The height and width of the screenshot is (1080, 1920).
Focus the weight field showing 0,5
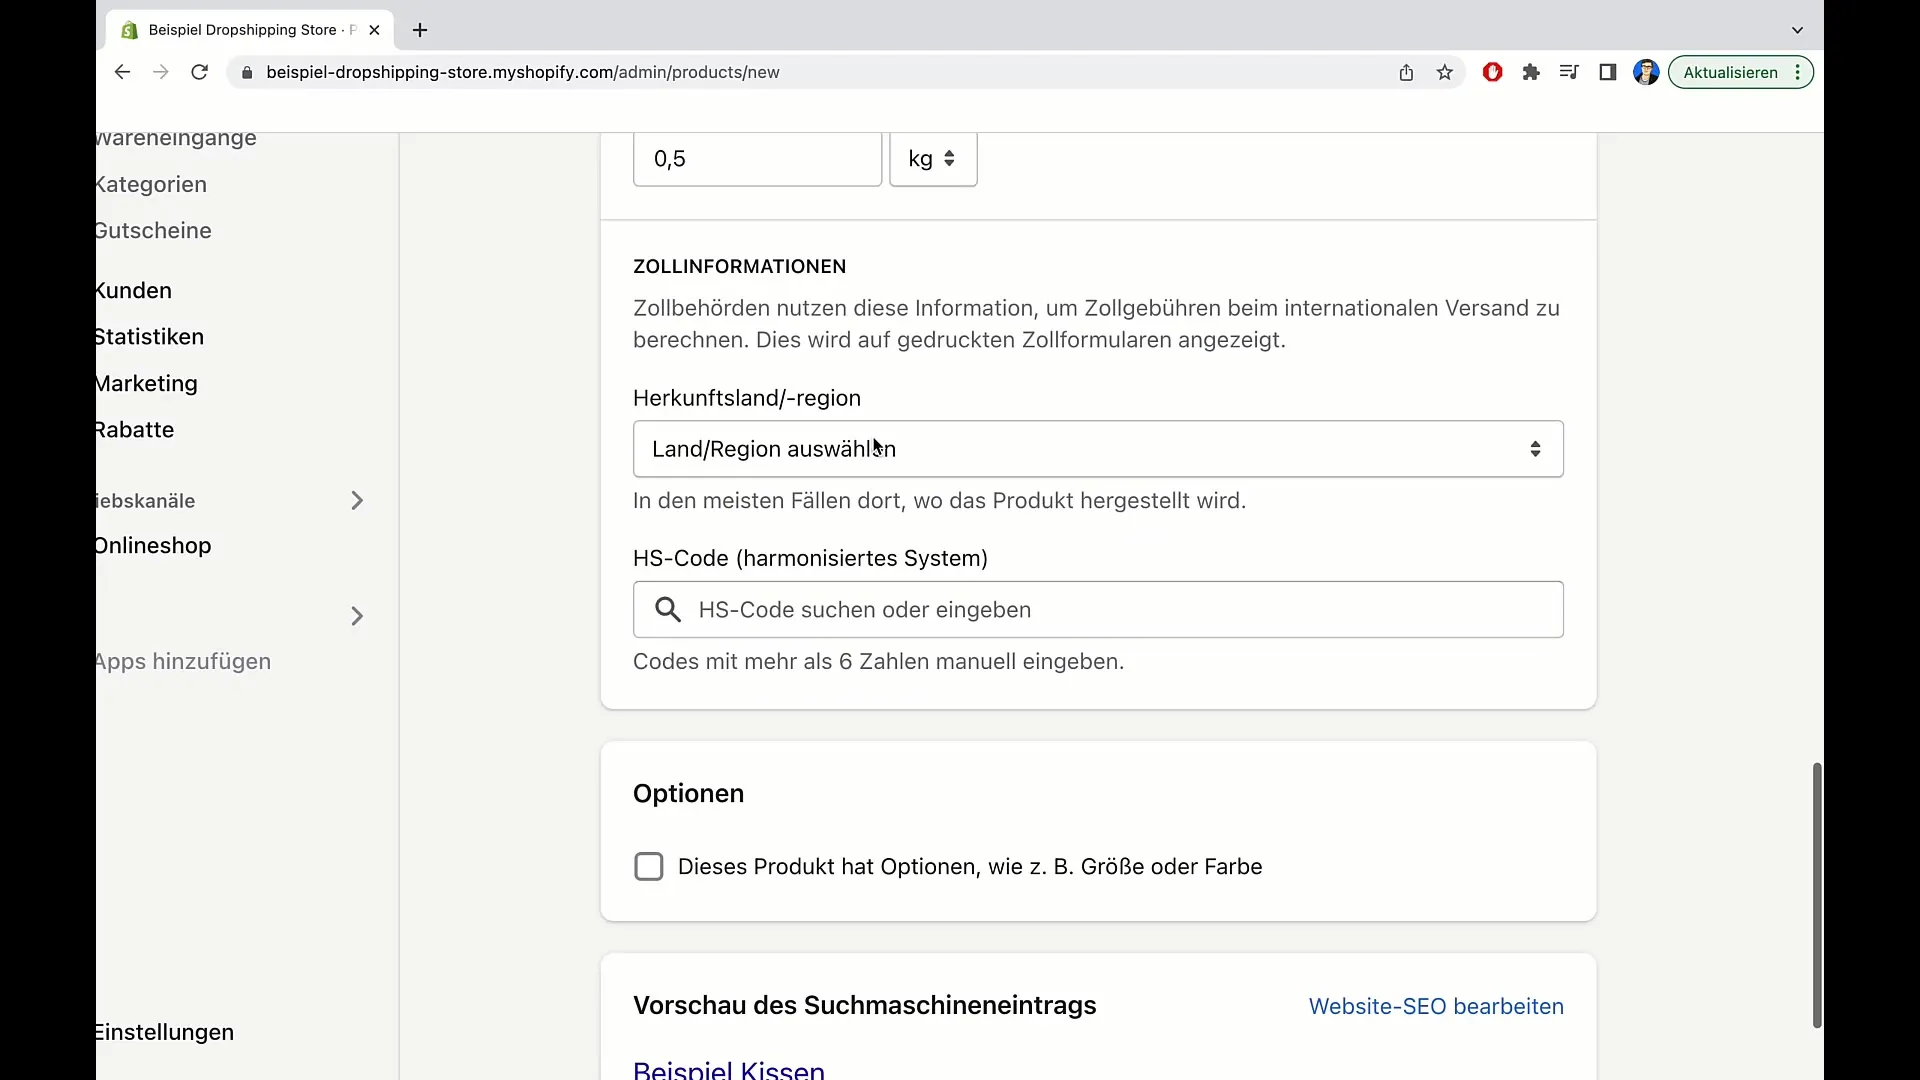[757, 159]
